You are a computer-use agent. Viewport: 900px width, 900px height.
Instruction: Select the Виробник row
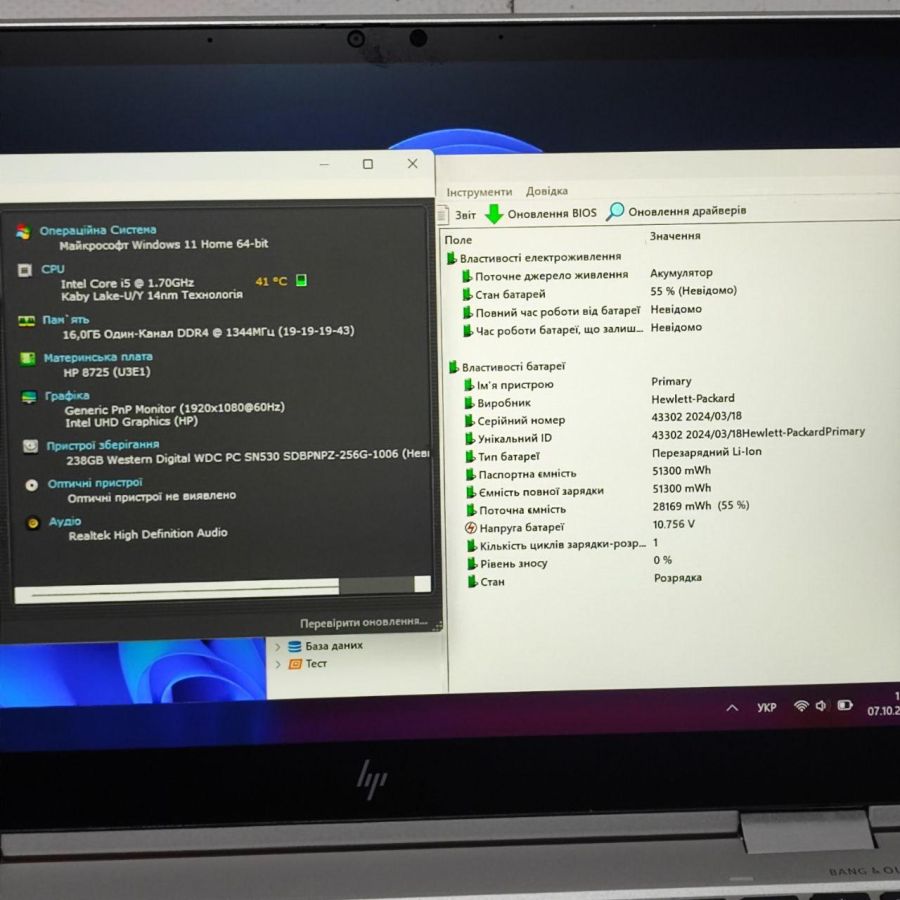[x=600, y=401]
